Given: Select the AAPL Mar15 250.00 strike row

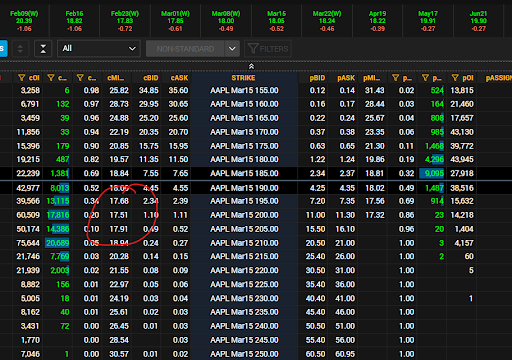Looking at the screenshot, I should click(244, 354).
